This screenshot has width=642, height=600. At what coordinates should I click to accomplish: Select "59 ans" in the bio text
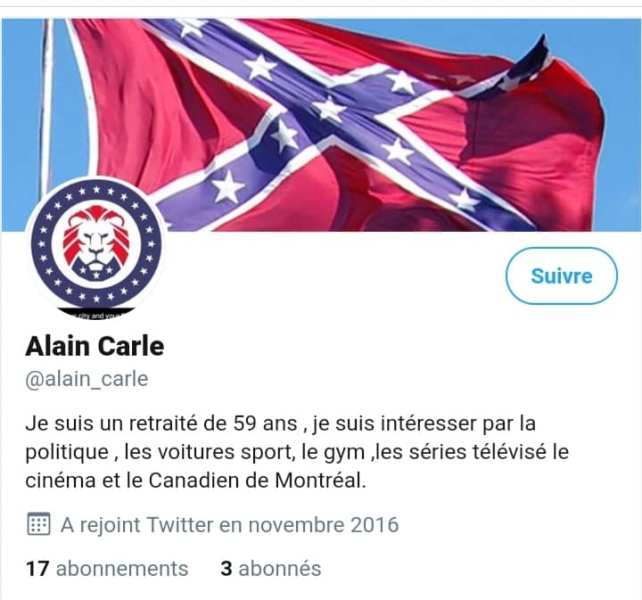[x=266, y=423]
